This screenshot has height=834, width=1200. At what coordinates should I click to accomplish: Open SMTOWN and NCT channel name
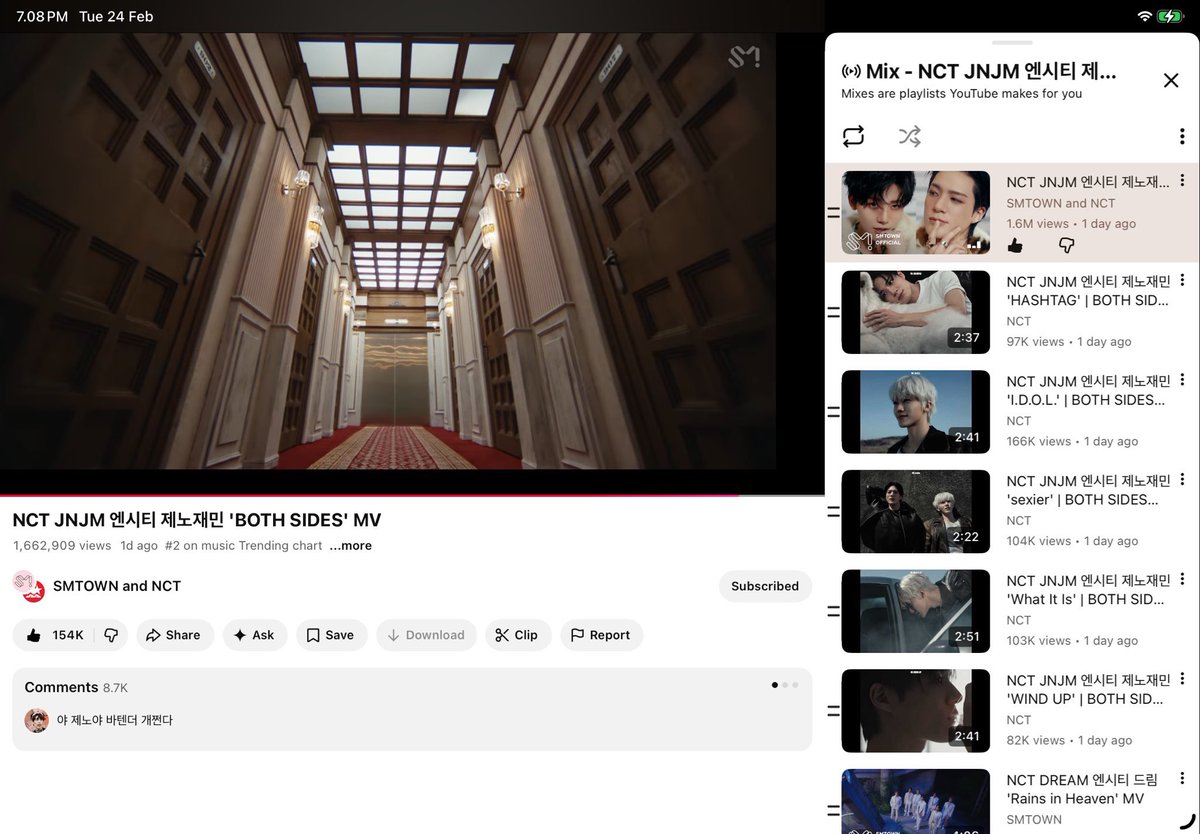click(117, 586)
